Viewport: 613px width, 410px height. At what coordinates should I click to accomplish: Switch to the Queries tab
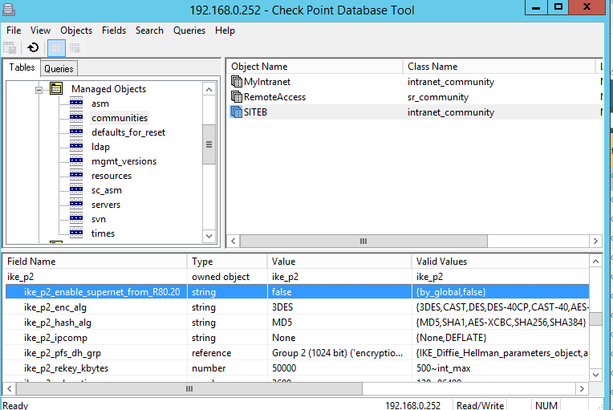point(59,68)
